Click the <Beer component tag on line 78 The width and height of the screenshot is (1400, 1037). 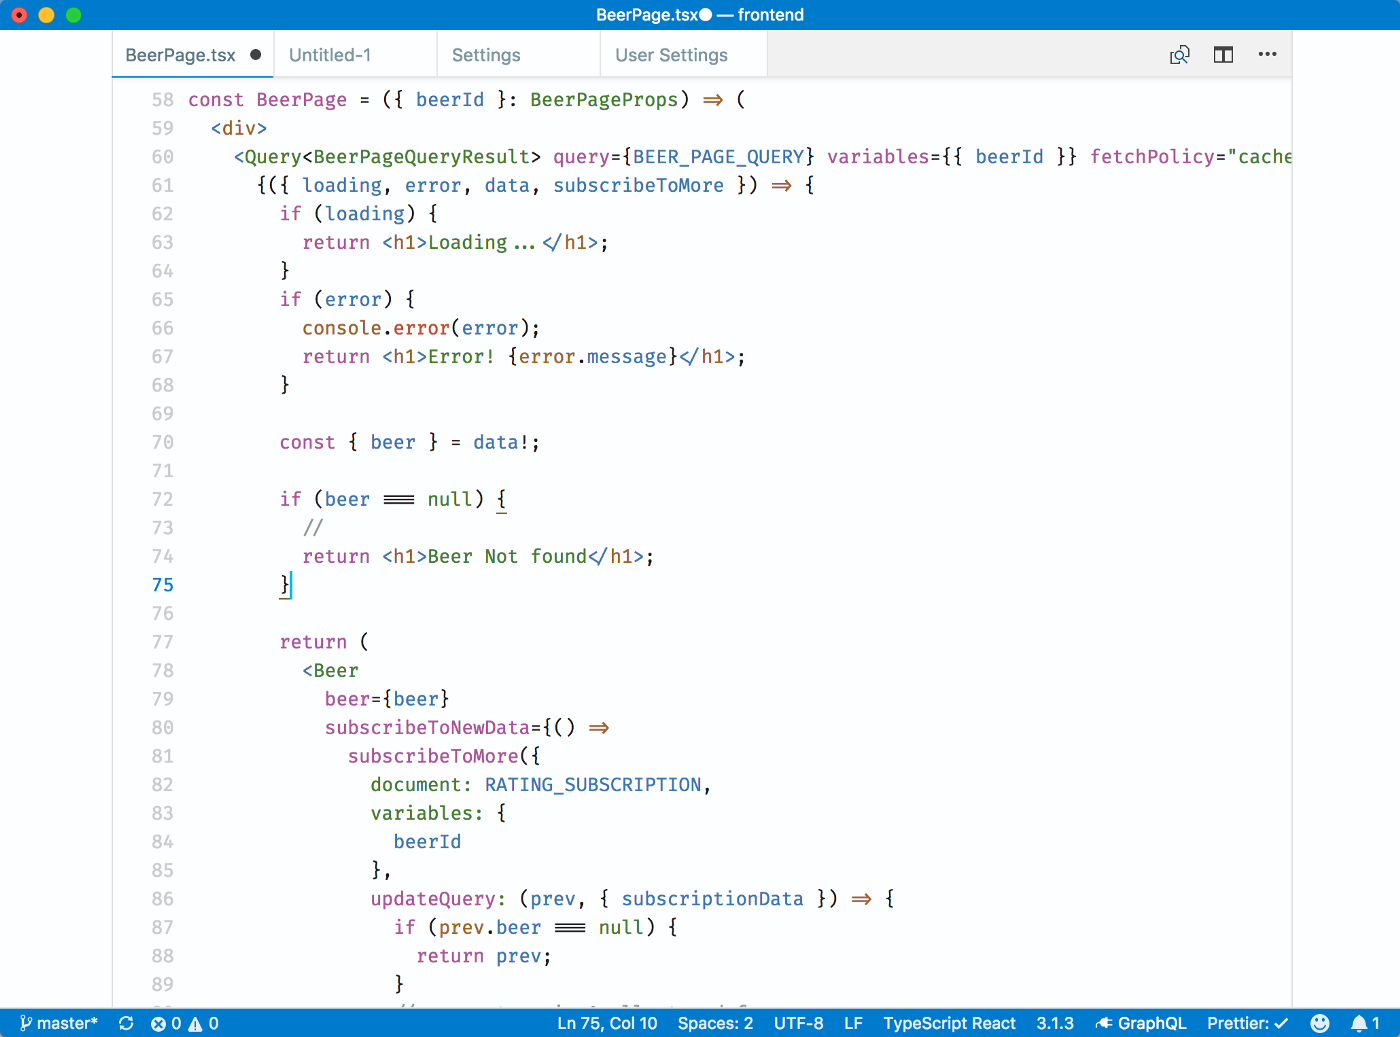(330, 671)
